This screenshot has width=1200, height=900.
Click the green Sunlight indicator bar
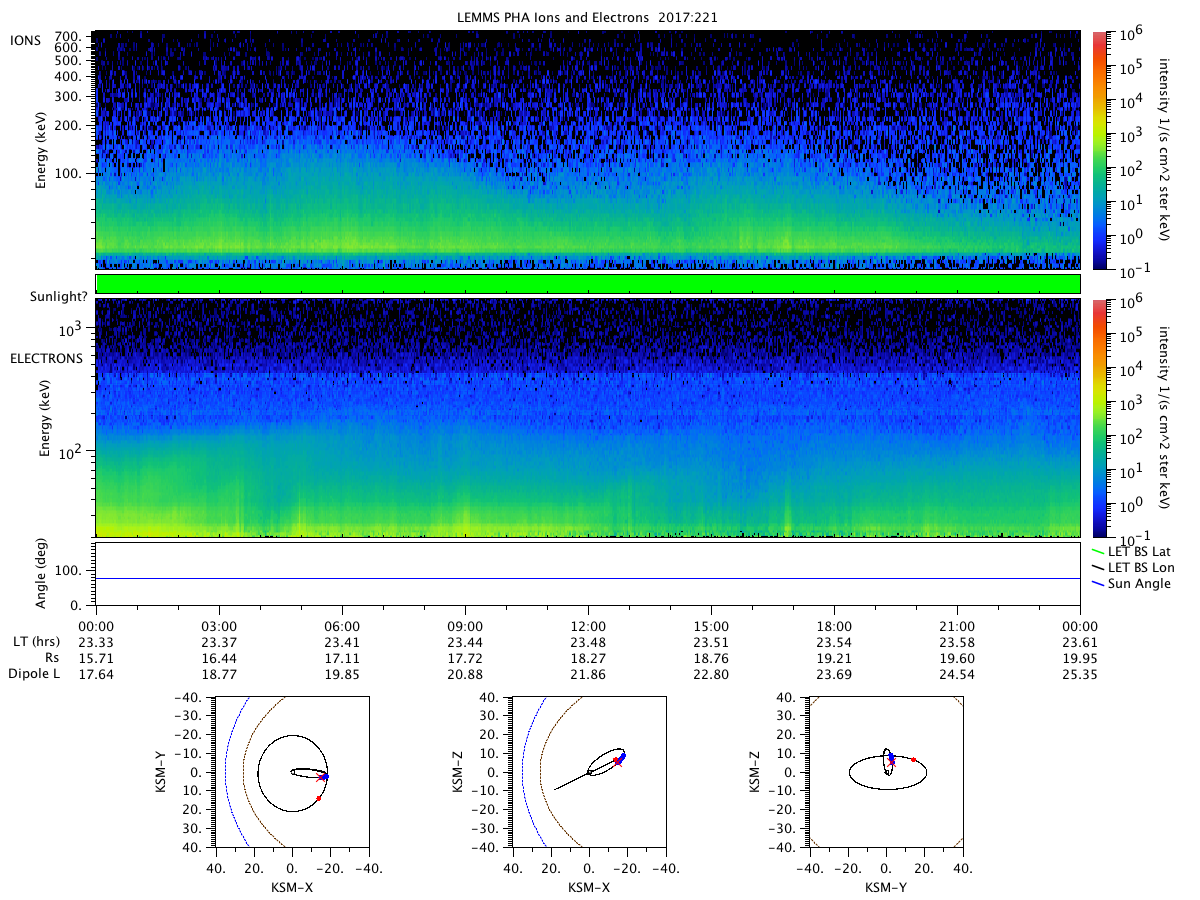point(588,284)
